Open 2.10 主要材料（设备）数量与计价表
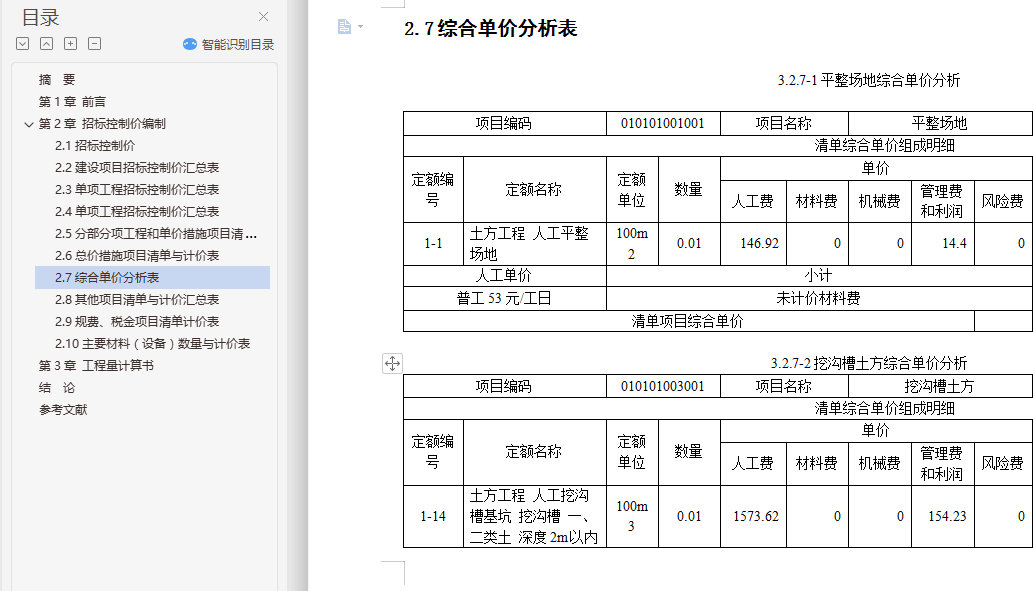Screen dimensions: 1033x591 pyautogui.click(x=152, y=343)
